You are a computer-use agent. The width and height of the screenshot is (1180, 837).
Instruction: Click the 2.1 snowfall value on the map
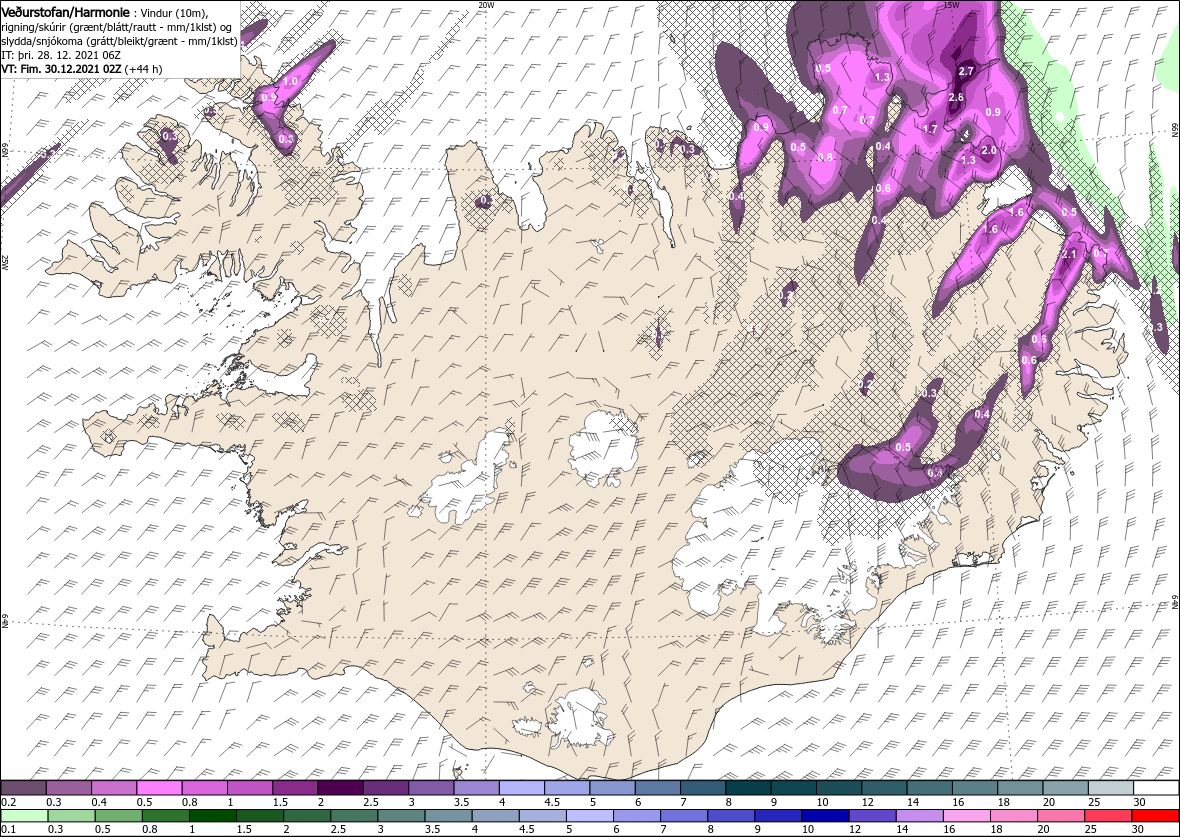(1069, 254)
